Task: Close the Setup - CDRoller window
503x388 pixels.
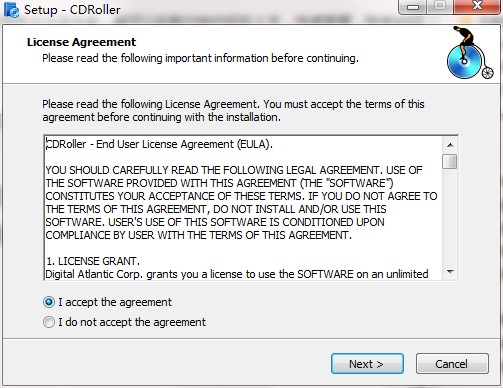Action: [478, 6]
